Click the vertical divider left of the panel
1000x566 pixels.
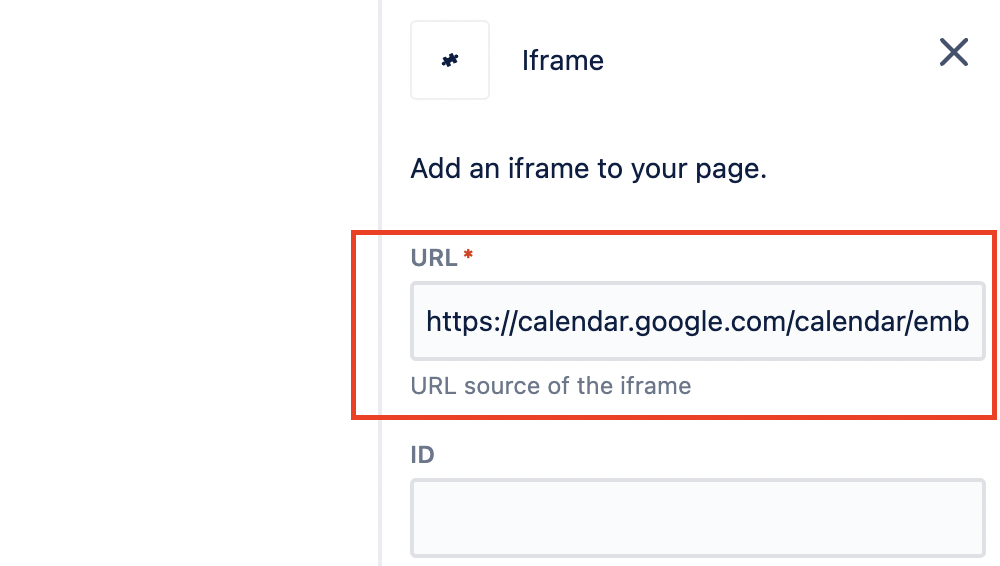coord(380,283)
